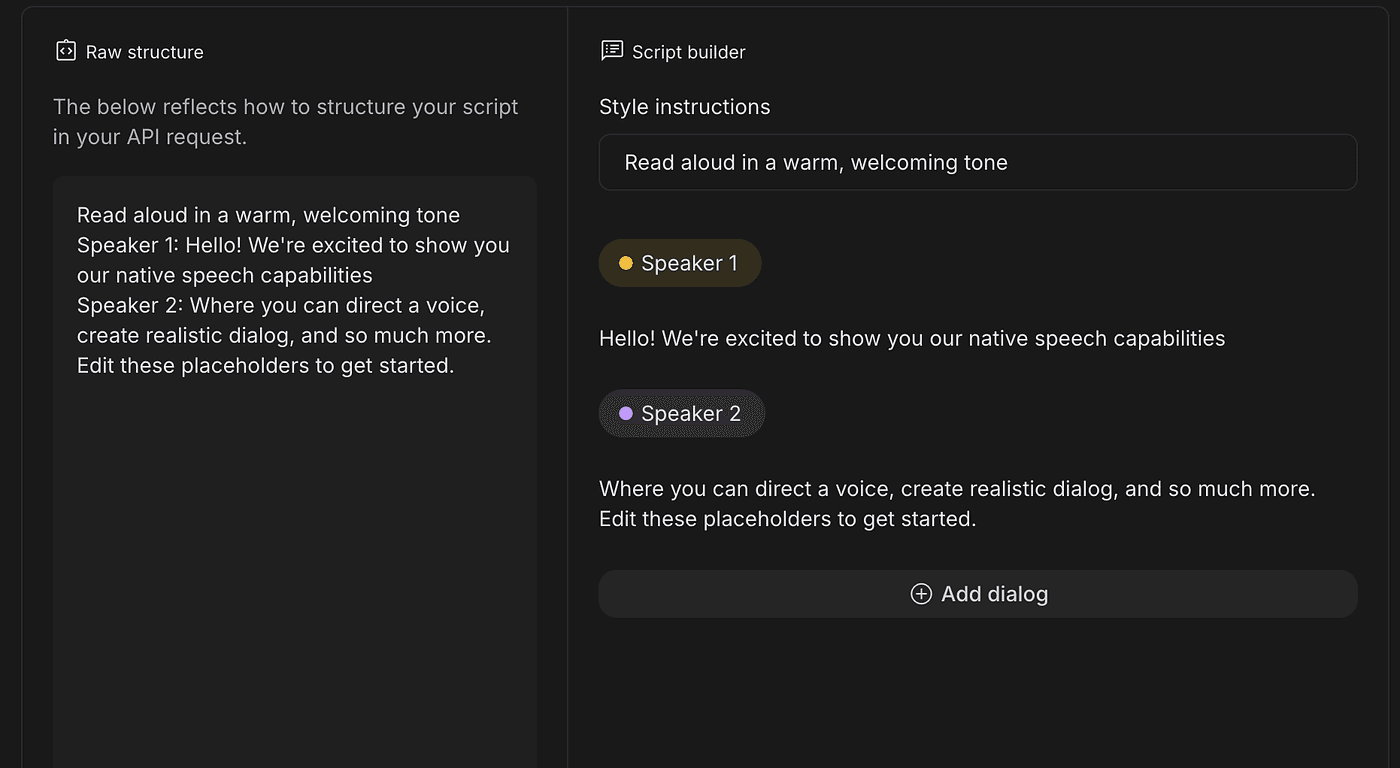Click the plus icon beside Add dialog
This screenshot has width=1400, height=768.
921,594
